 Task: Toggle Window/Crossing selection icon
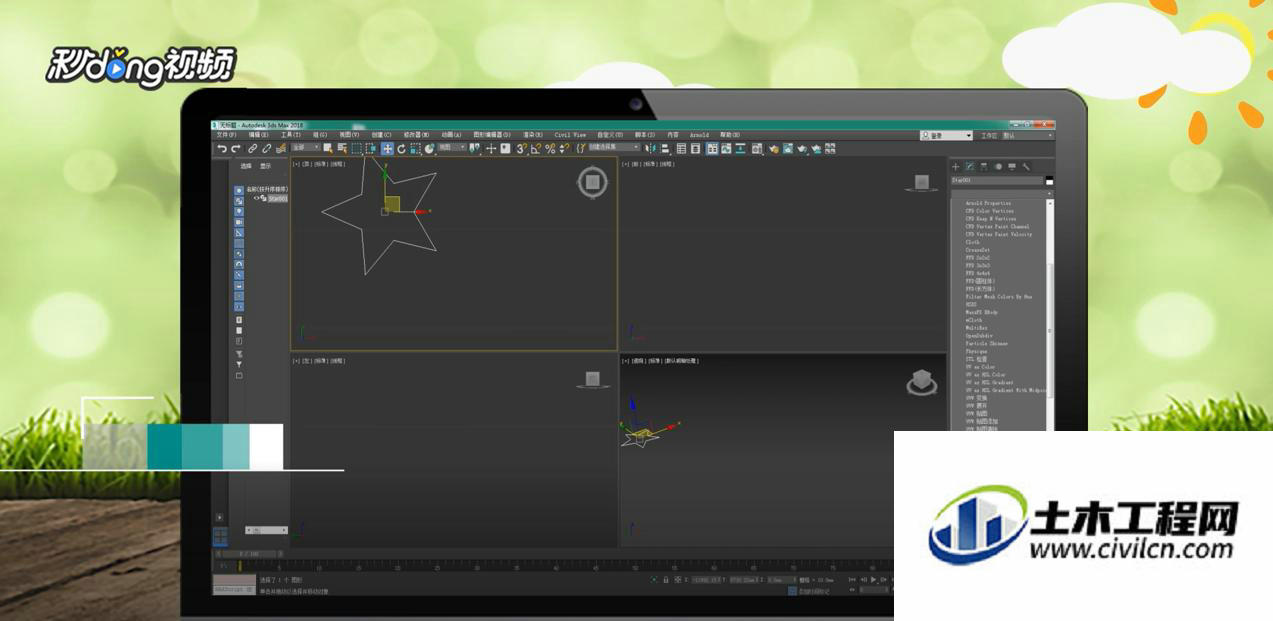pos(370,148)
